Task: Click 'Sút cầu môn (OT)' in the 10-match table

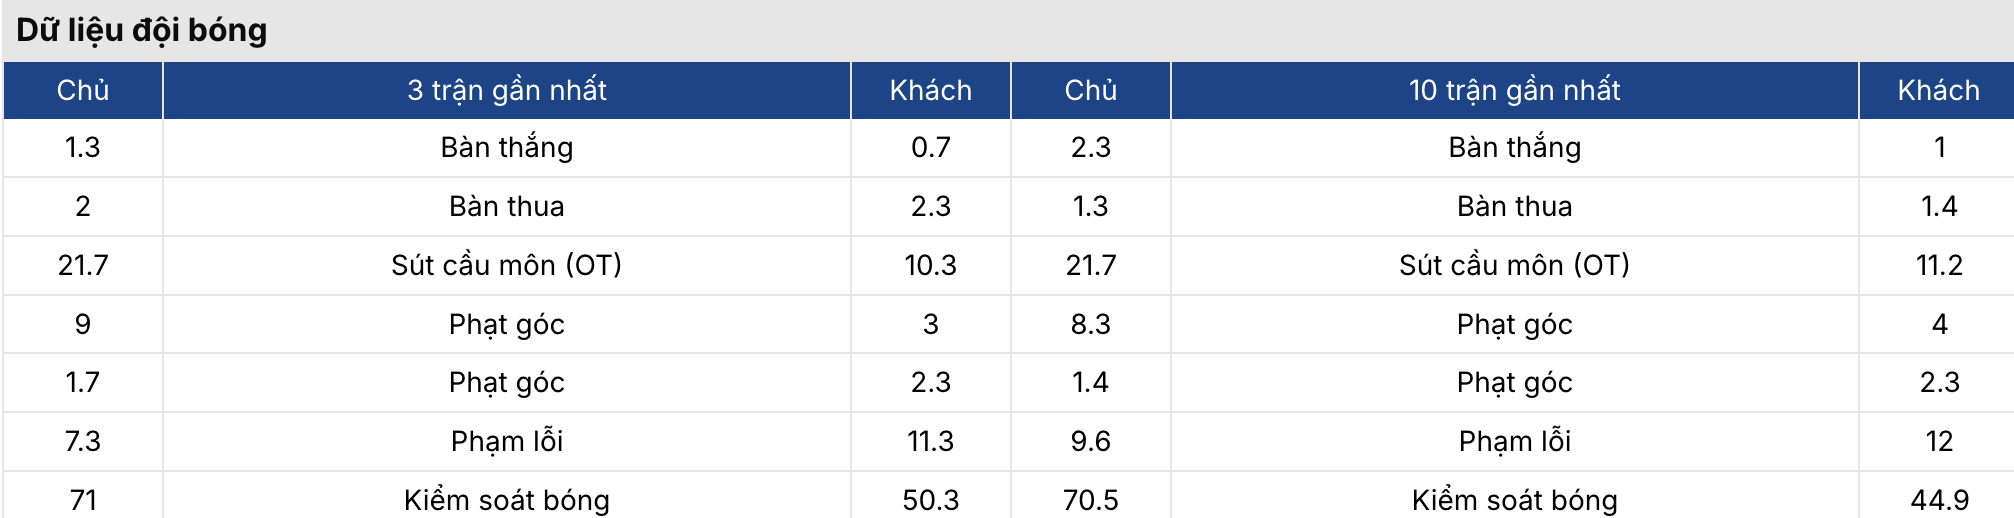Action: click(1514, 265)
